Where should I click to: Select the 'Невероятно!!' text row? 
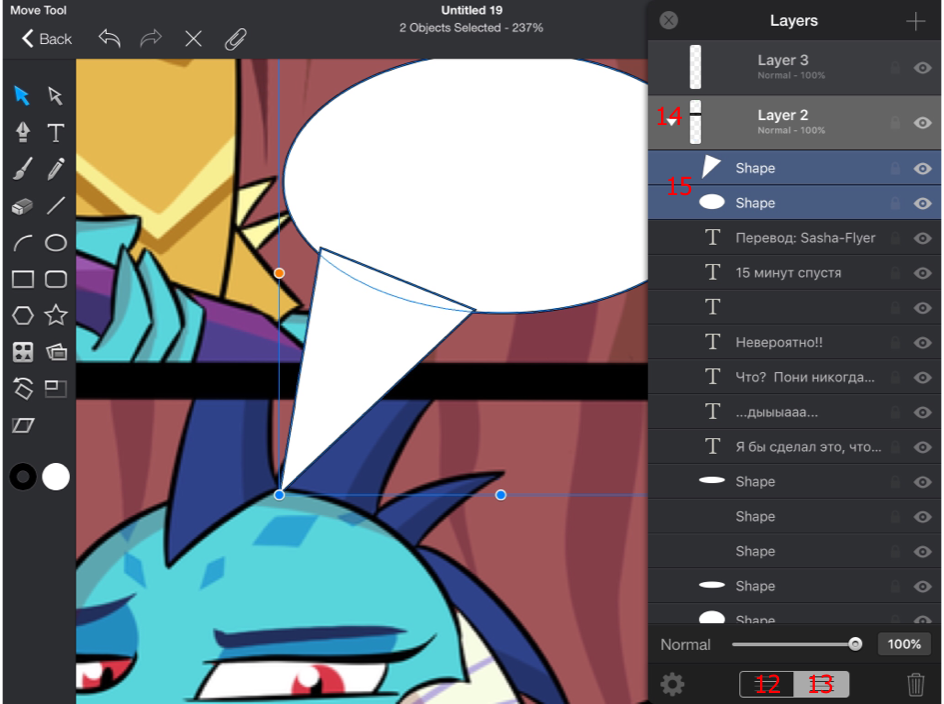coord(794,343)
